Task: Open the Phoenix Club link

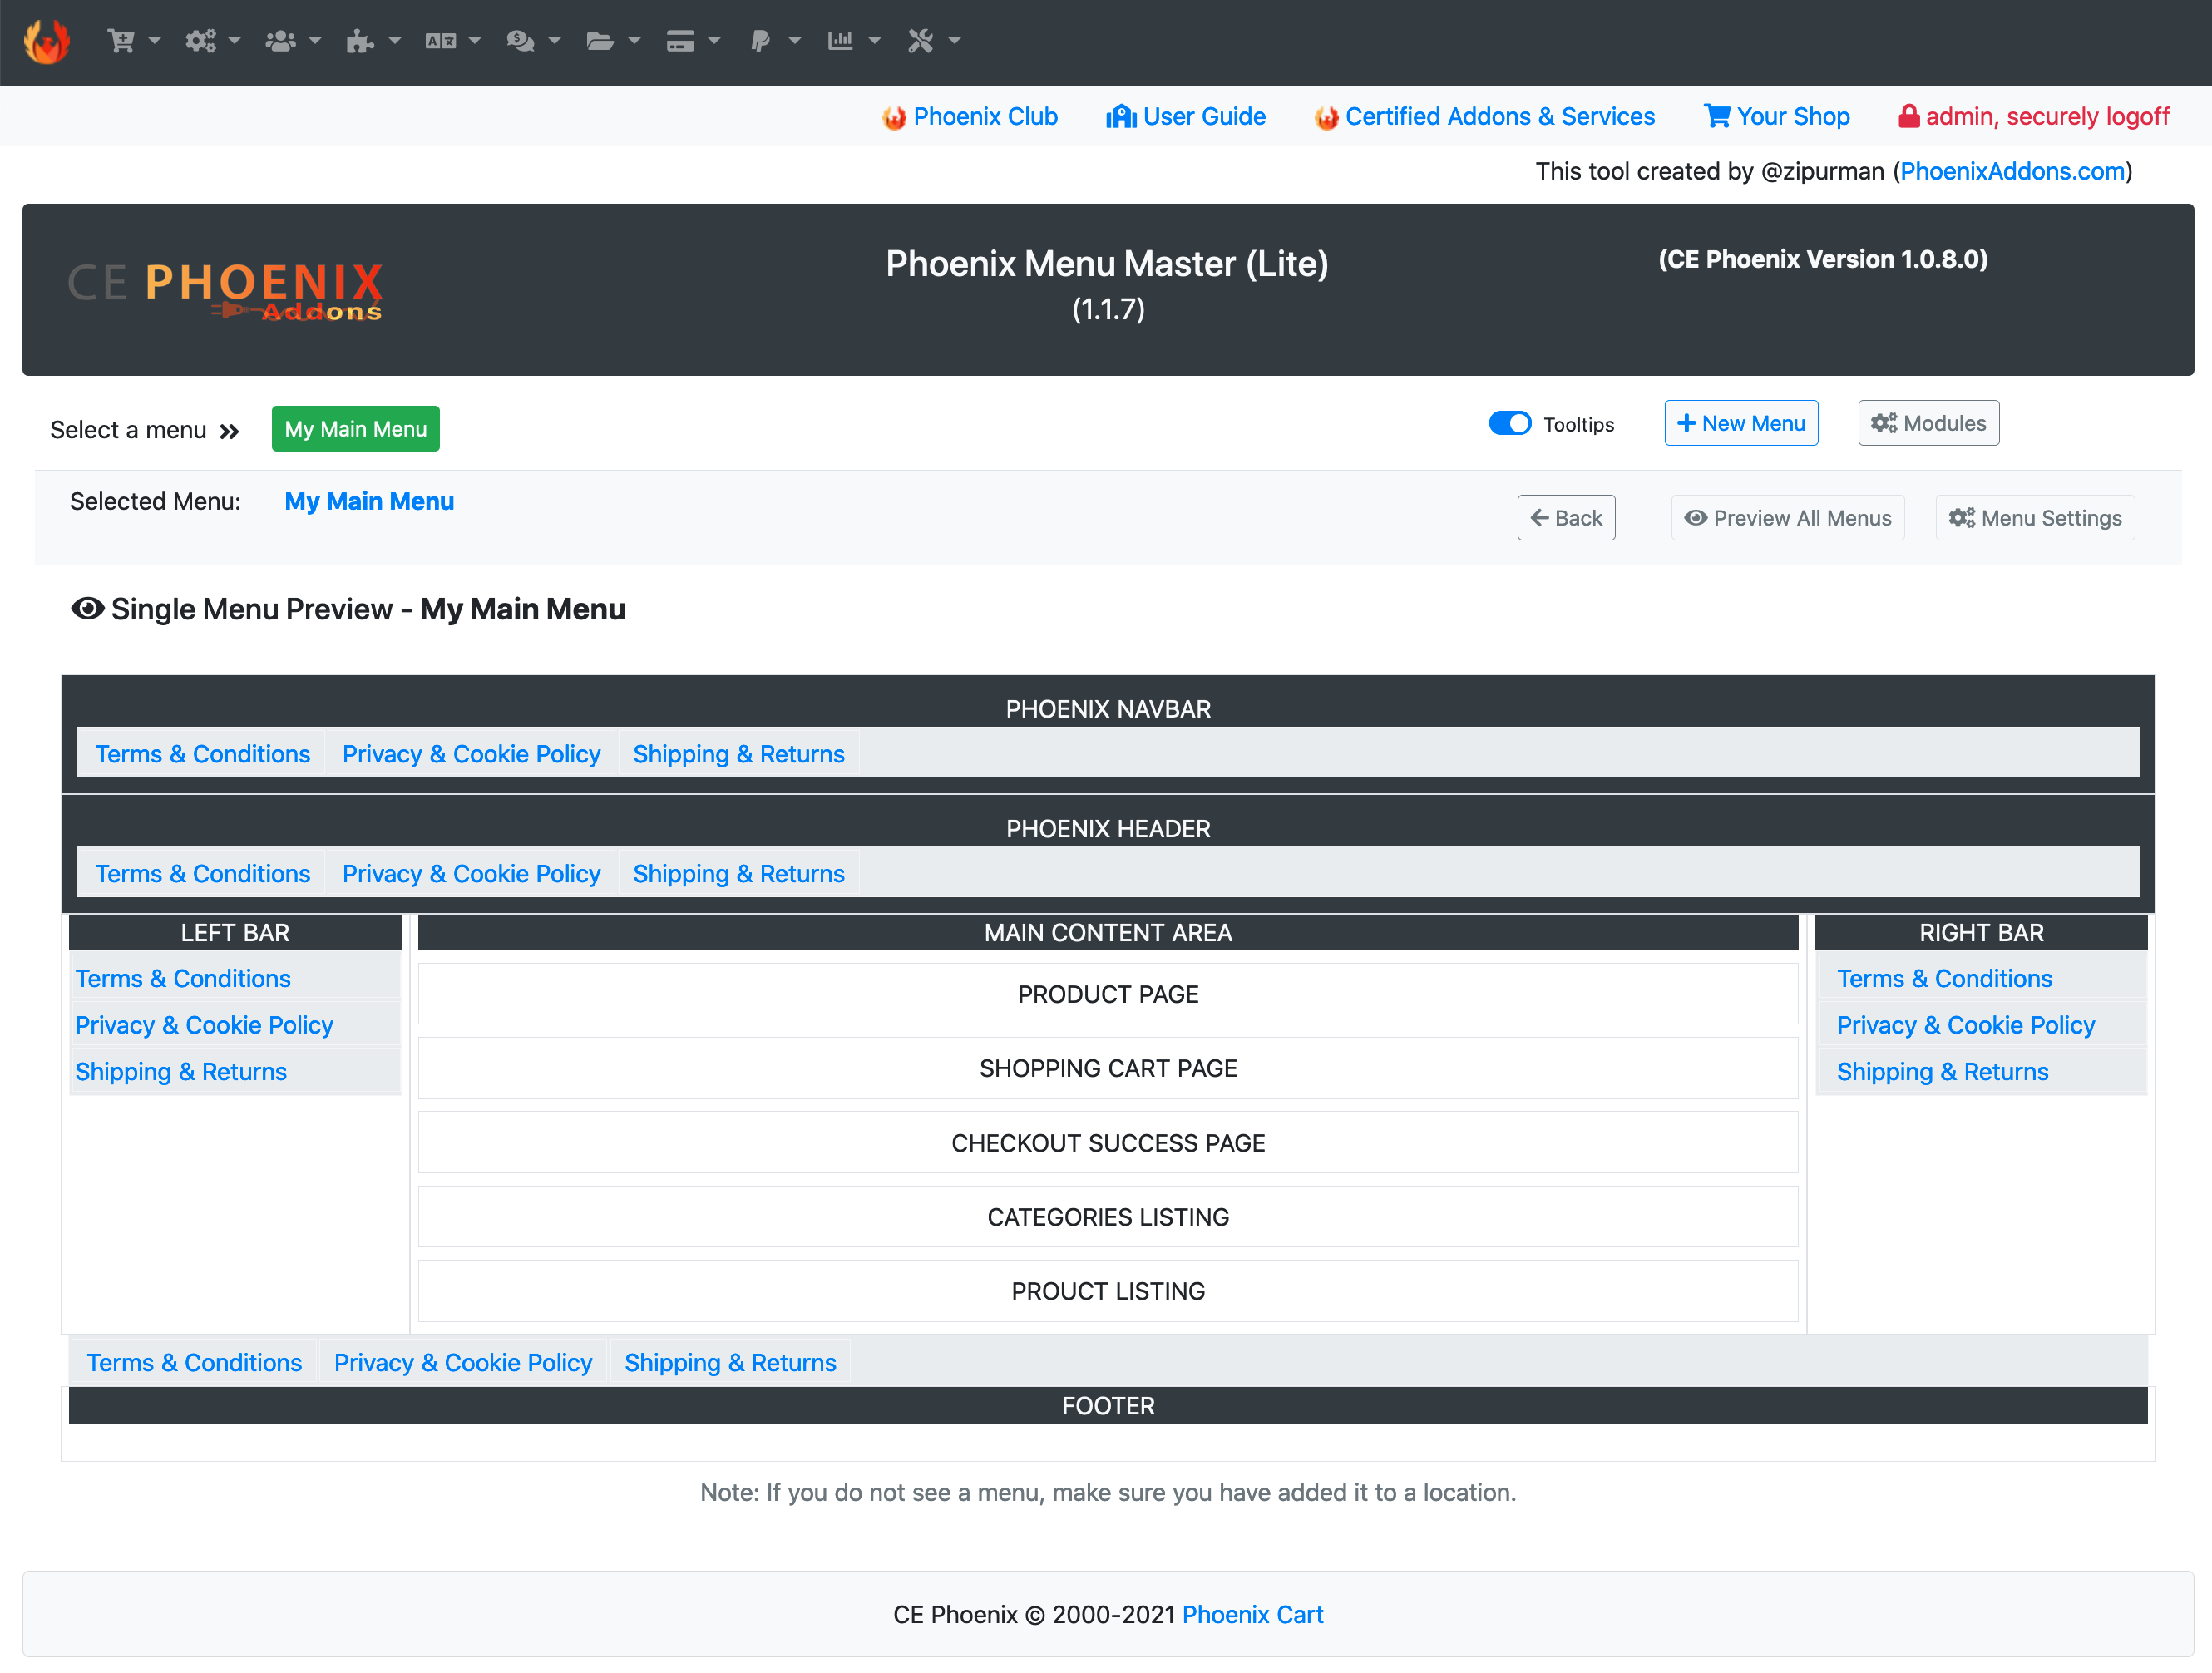Action: [x=985, y=117]
